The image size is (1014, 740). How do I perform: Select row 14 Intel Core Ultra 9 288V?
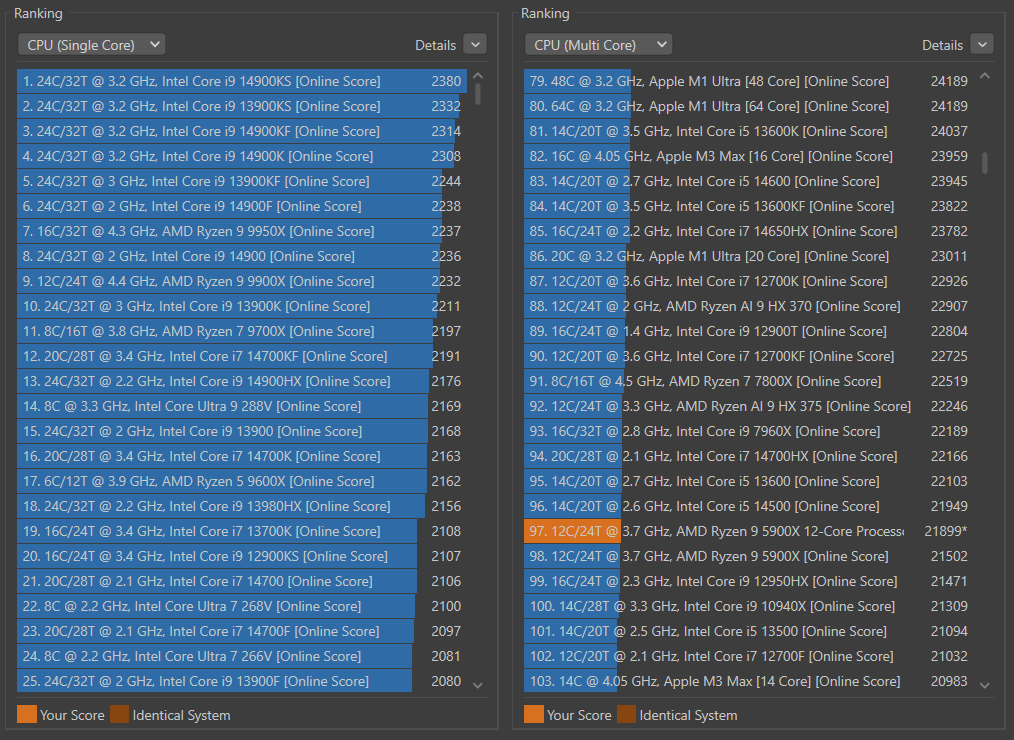coord(242,406)
